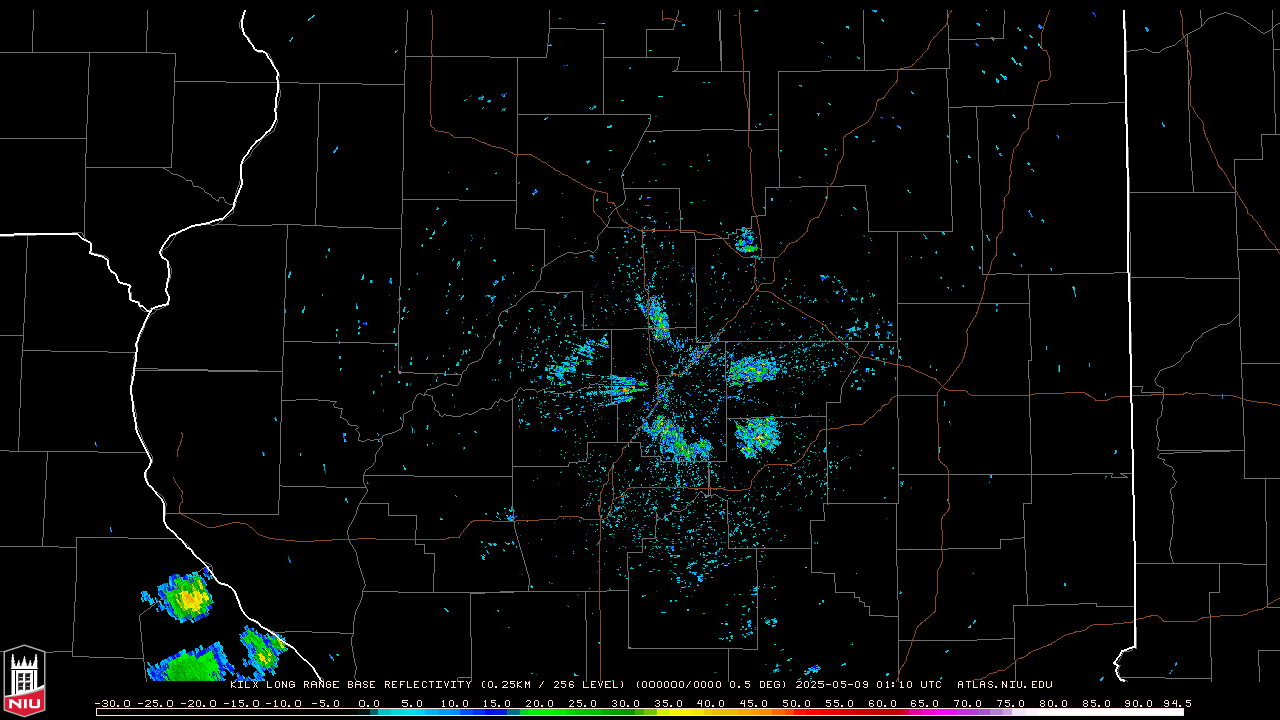This screenshot has width=1280, height=720.
Task: Click the 20.0 scale label
Action: (540, 704)
